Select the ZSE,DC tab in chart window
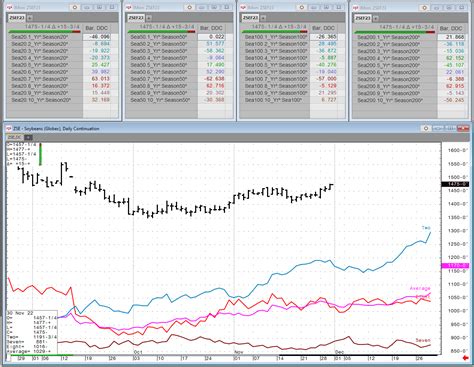474x367 pixels. [15, 137]
